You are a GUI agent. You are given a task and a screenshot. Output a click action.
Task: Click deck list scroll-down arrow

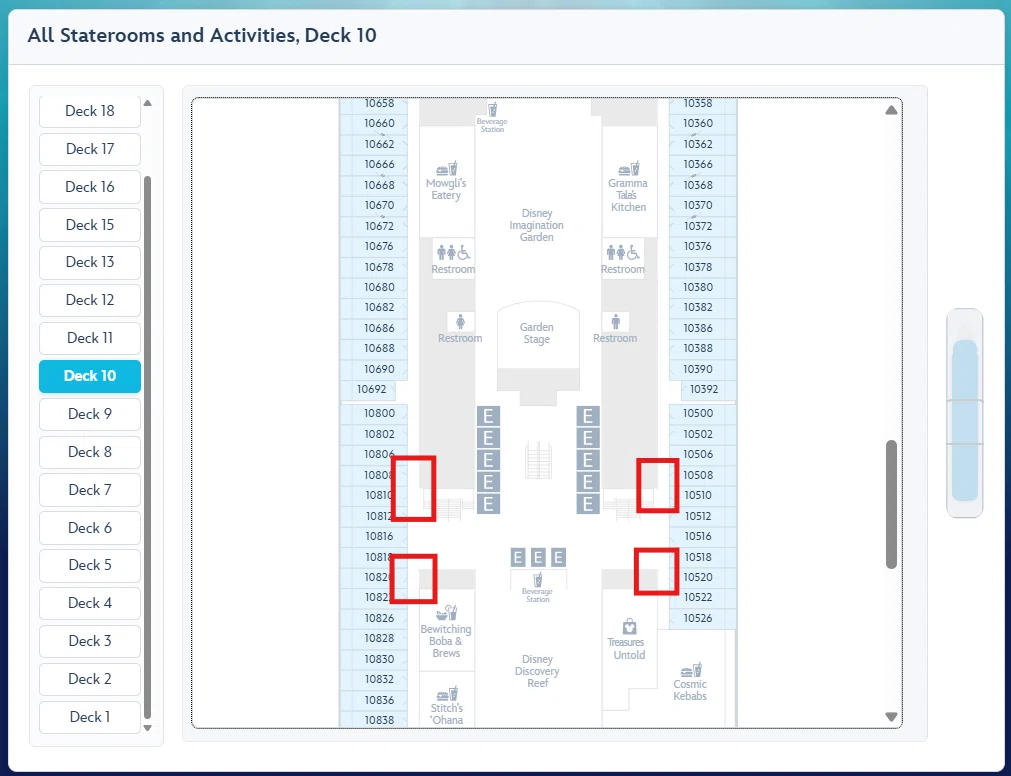click(x=148, y=728)
